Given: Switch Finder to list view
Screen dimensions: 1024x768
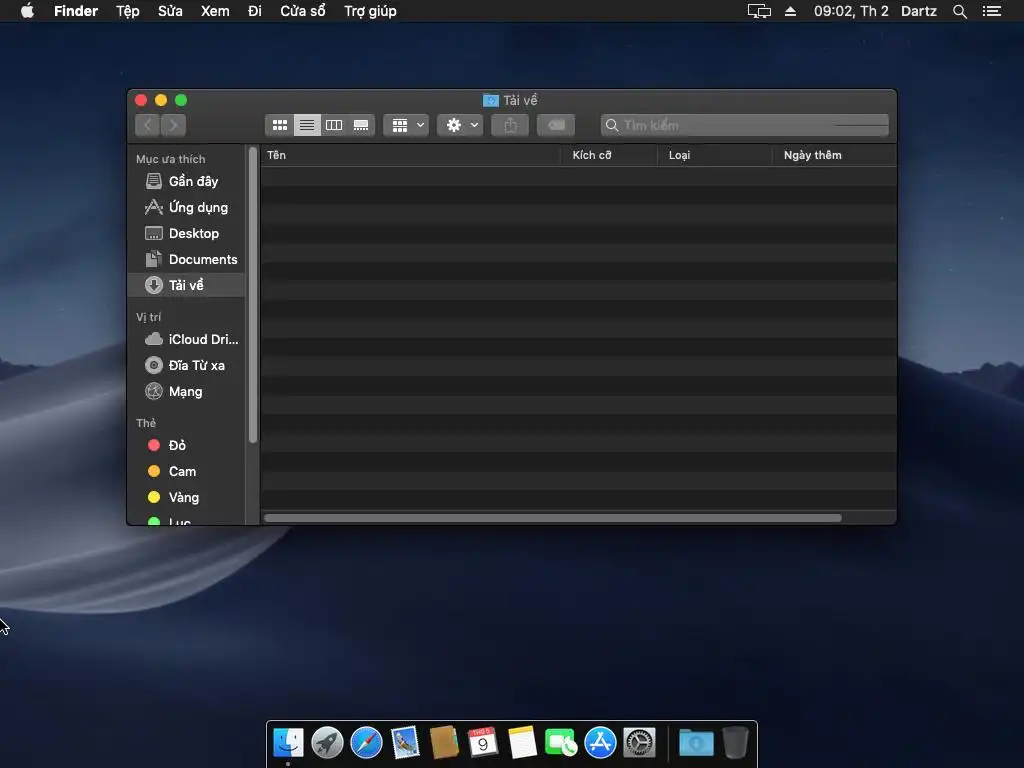Looking at the screenshot, I should tap(307, 125).
